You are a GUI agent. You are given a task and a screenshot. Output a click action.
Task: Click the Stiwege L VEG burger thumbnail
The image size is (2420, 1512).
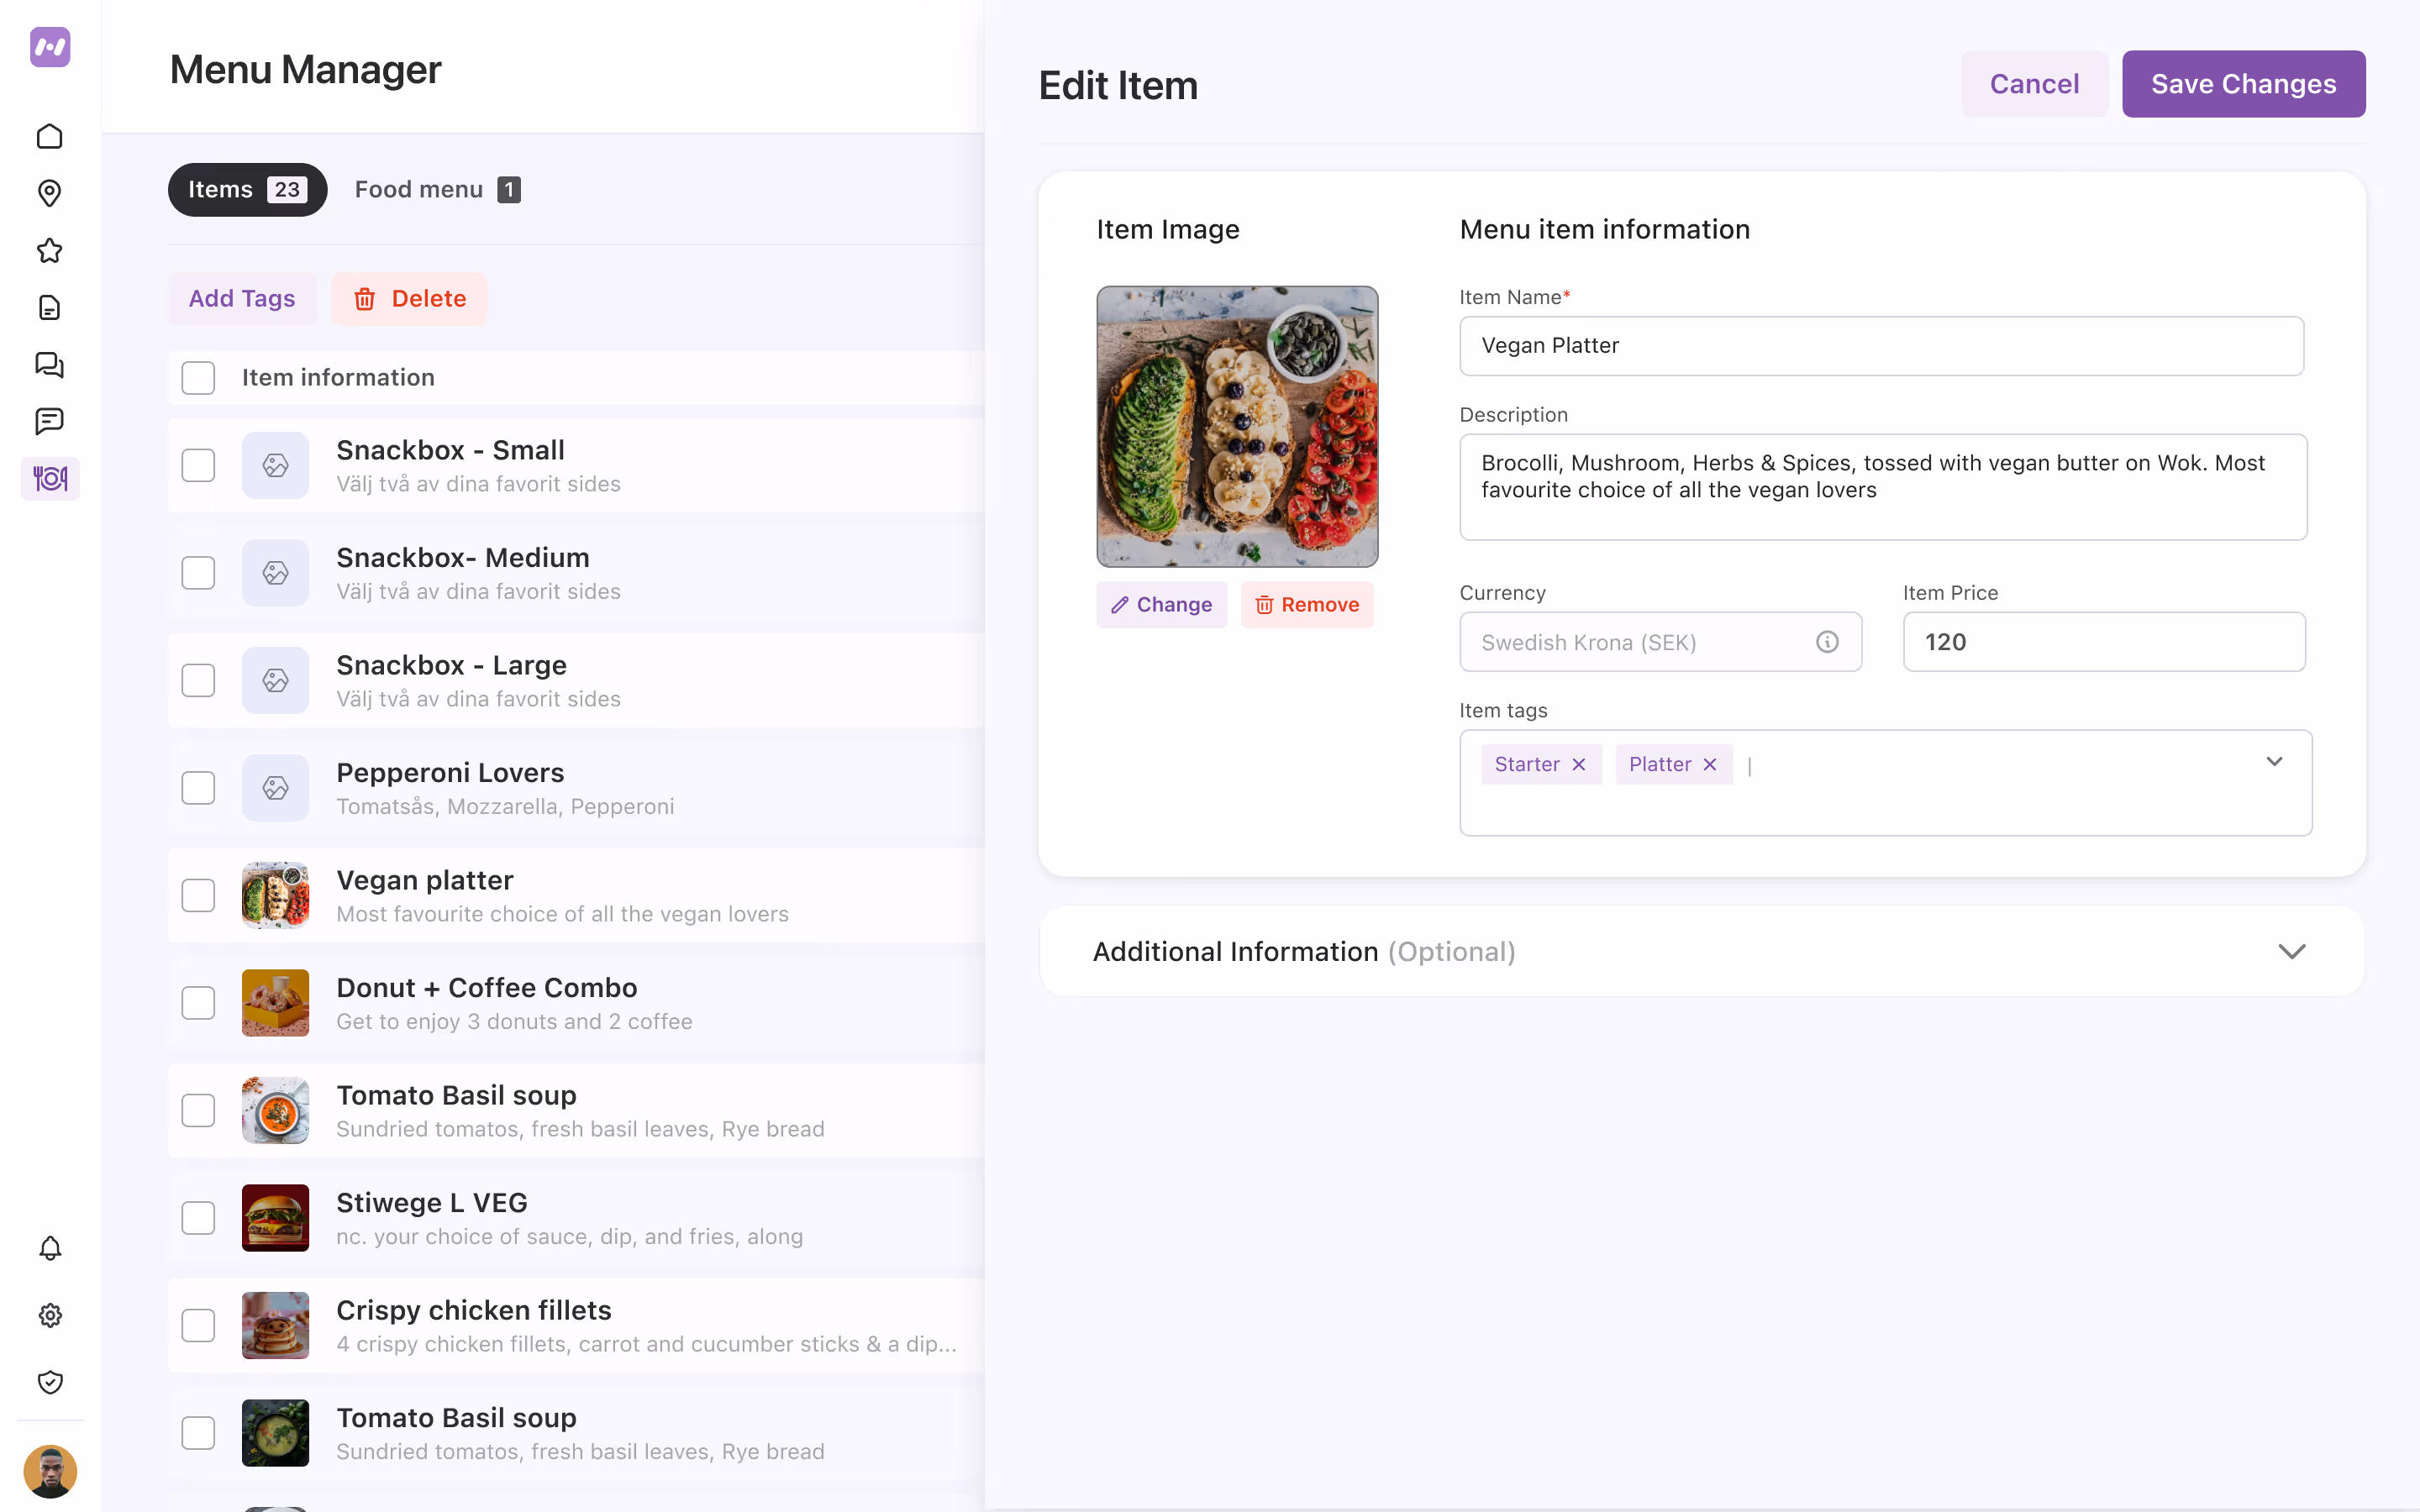[275, 1218]
